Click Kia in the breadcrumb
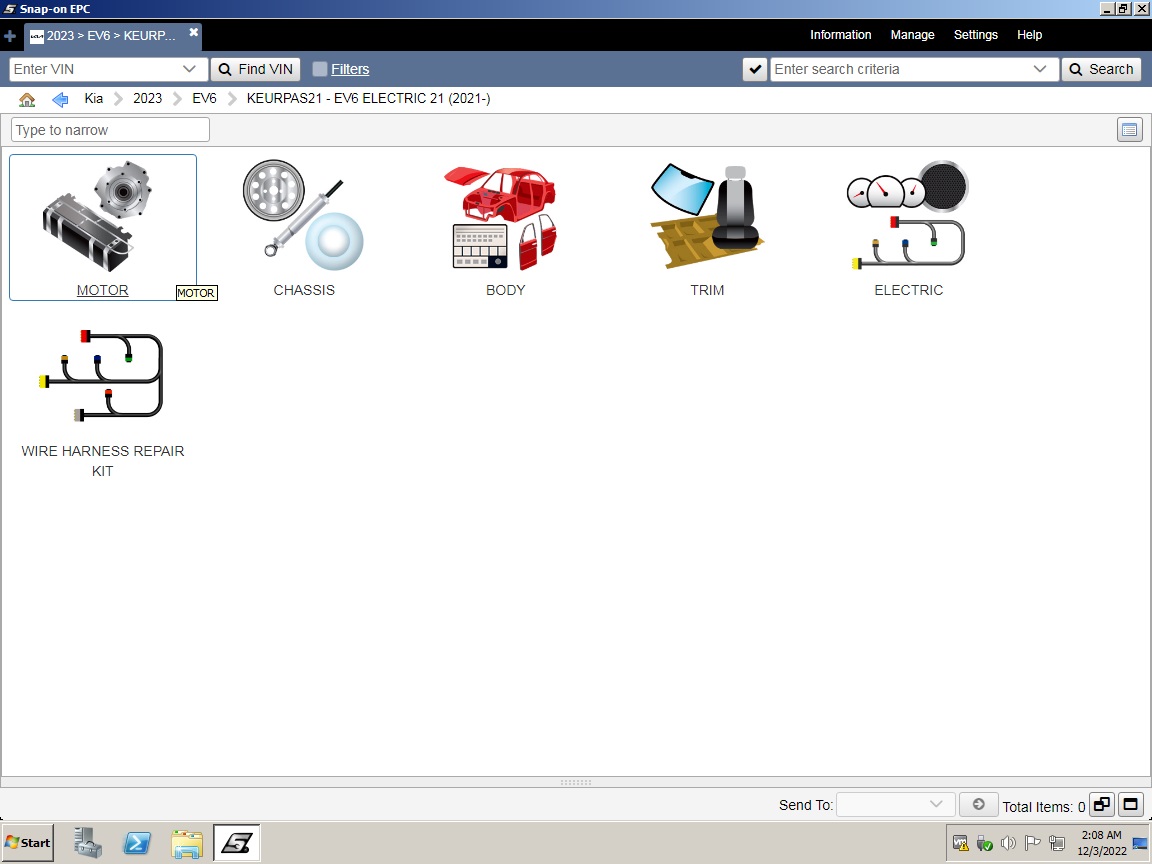 click(x=93, y=98)
